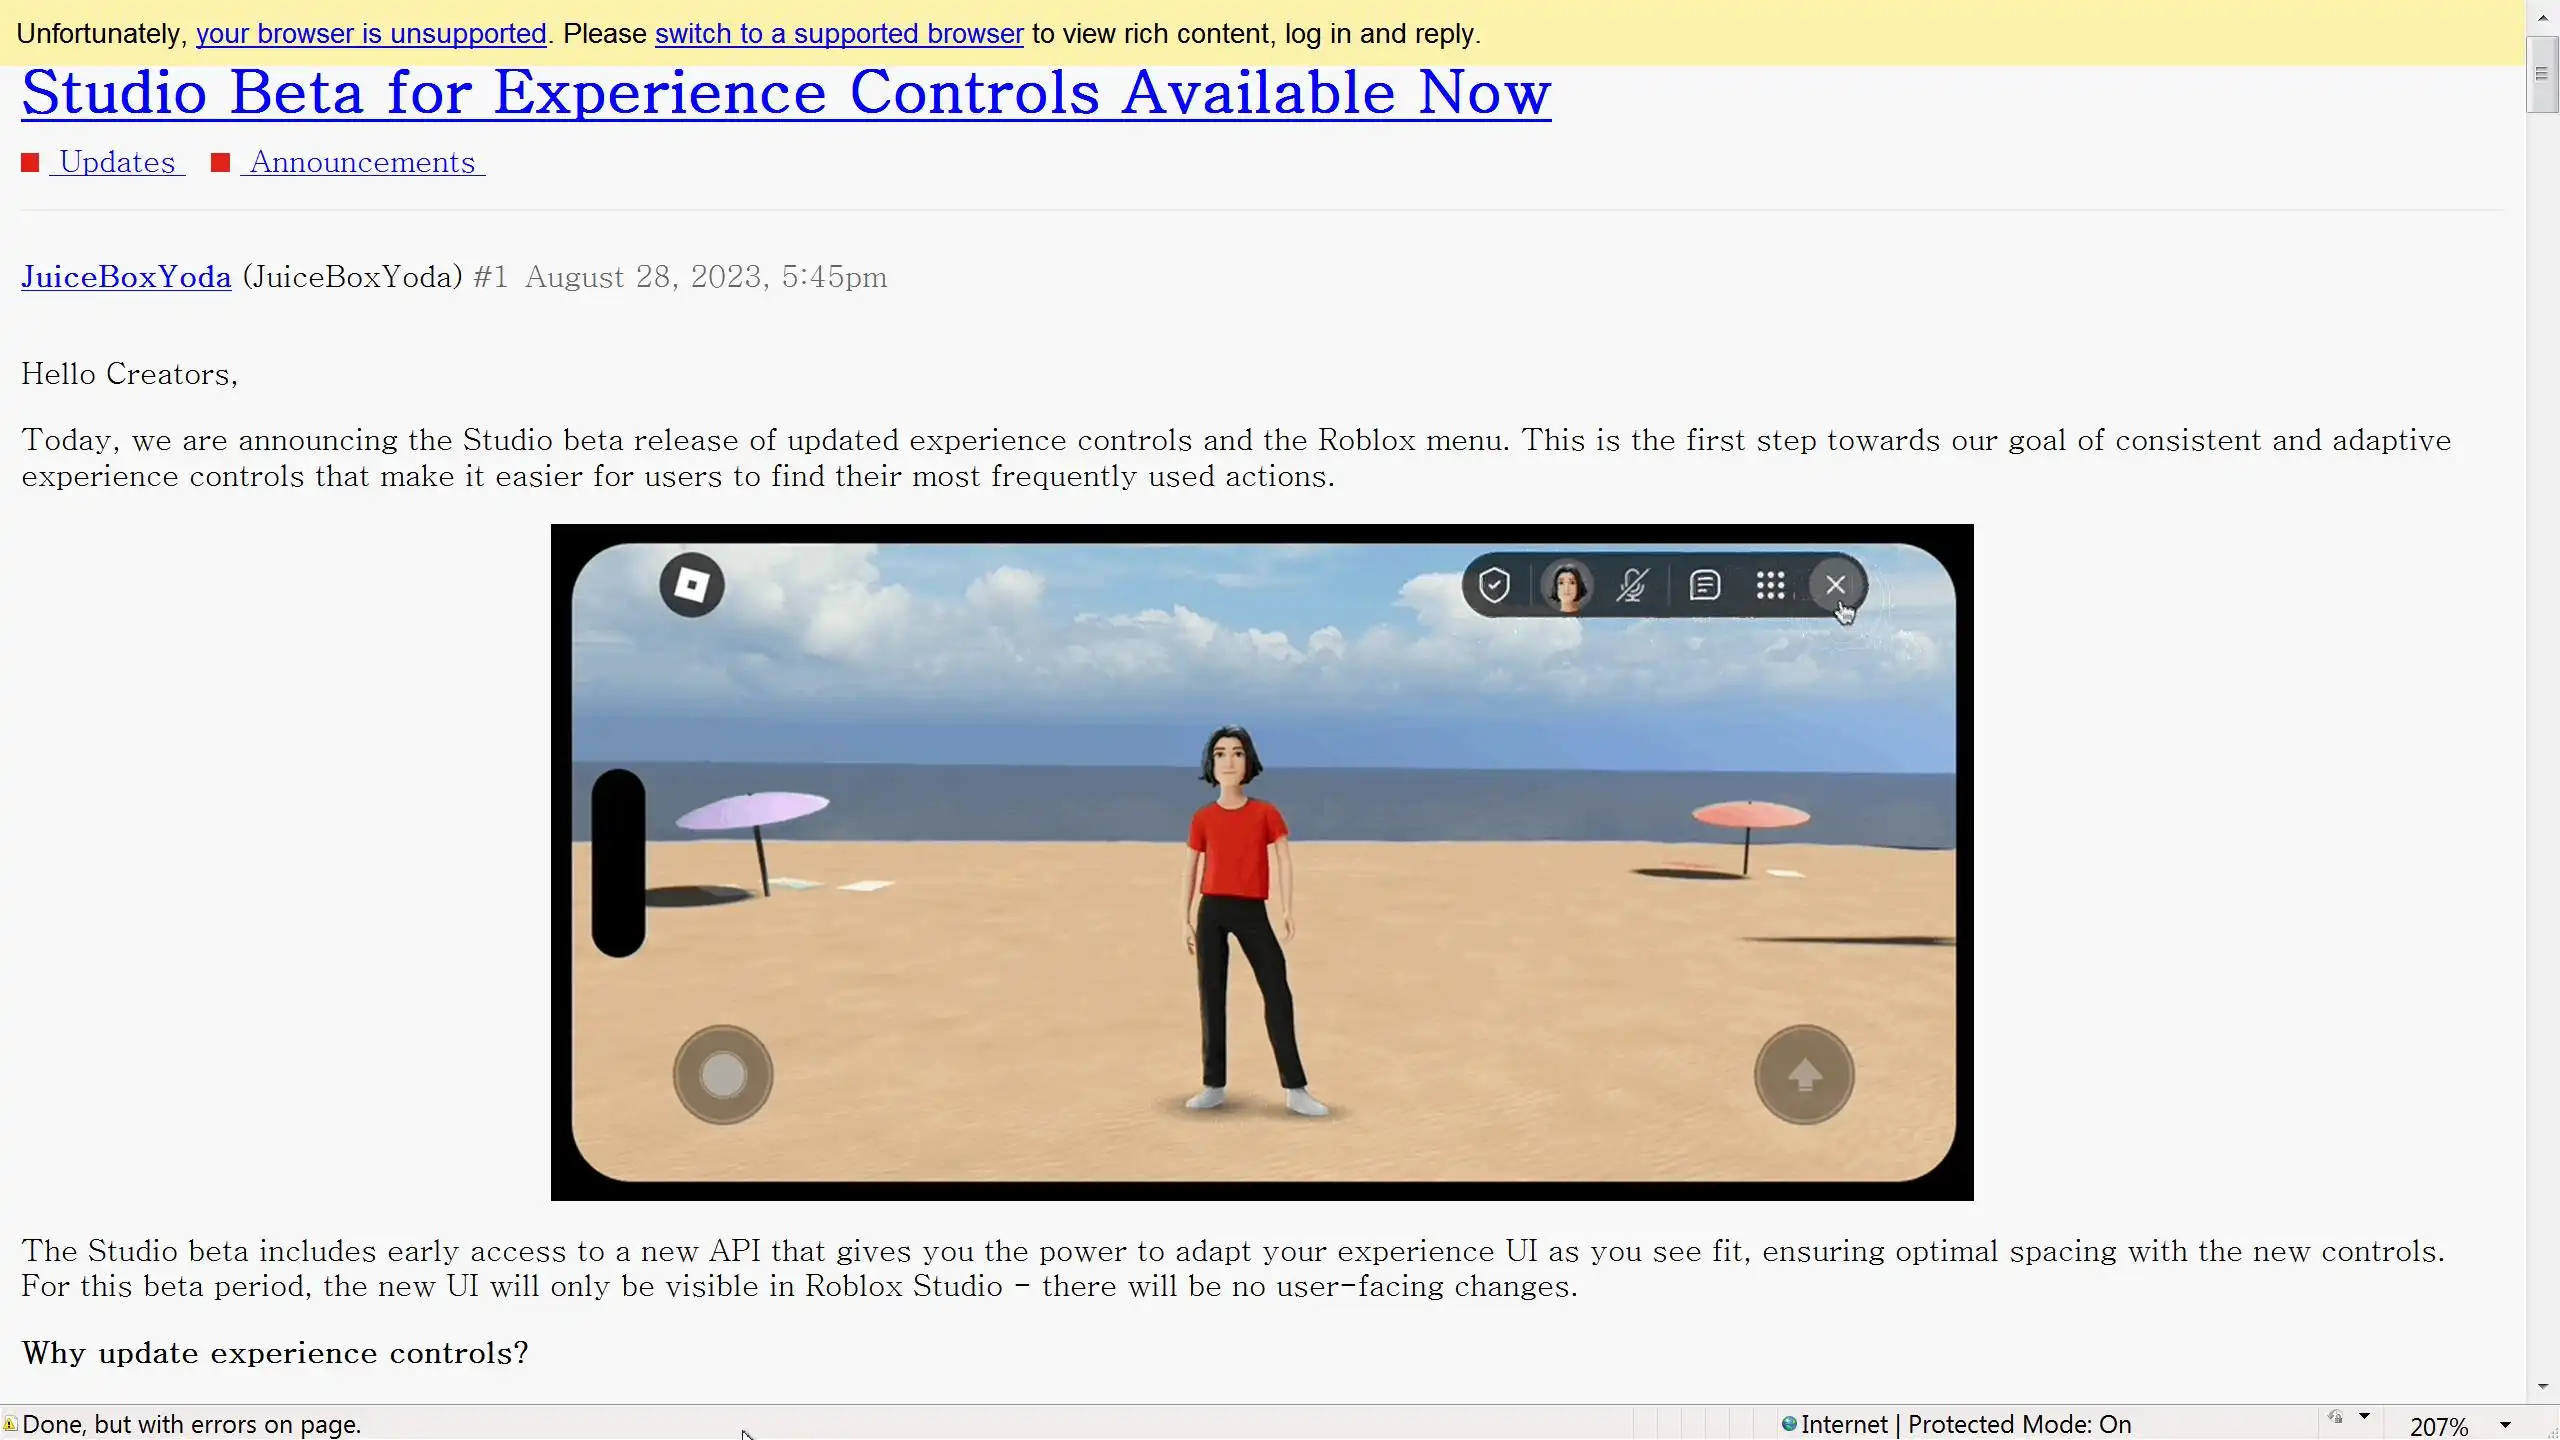The width and height of the screenshot is (2560, 1440).
Task: Click the avatar portrait icon in toolbar
Action: coord(1566,586)
